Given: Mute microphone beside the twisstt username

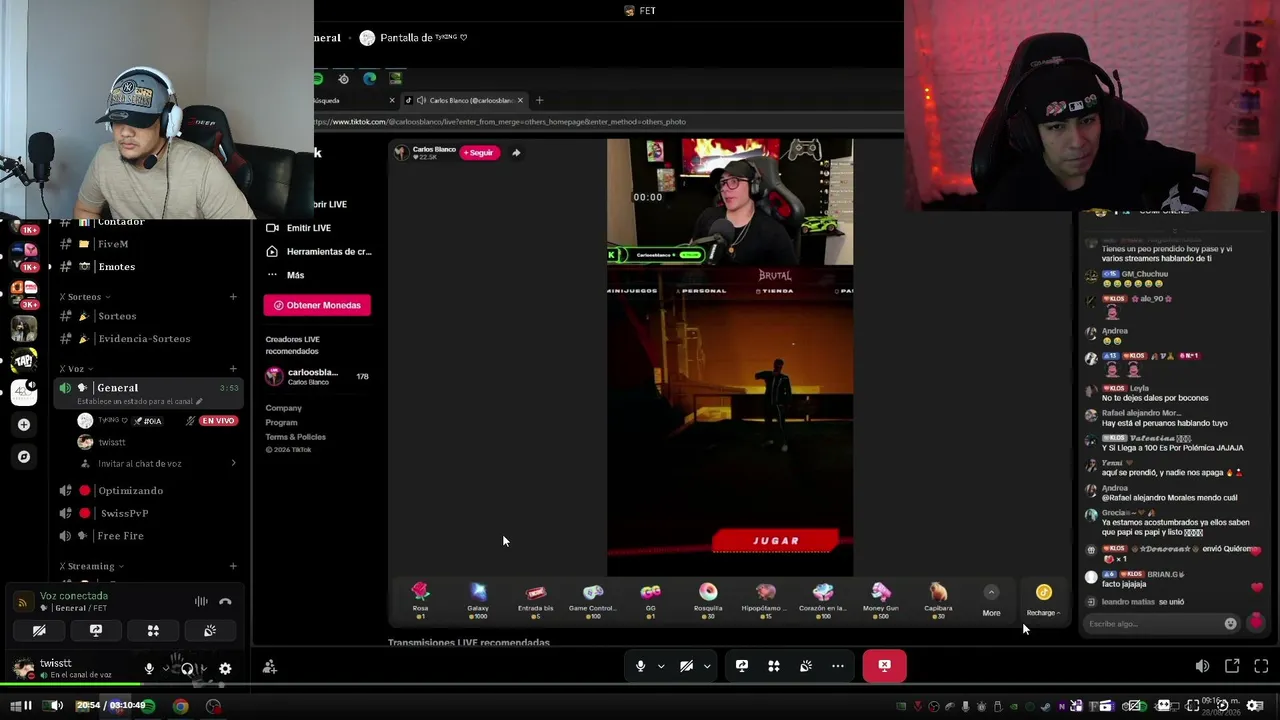Looking at the screenshot, I should click(149, 669).
